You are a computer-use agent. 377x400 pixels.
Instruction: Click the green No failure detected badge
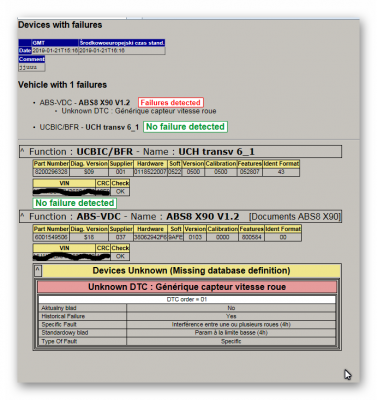[185, 127]
